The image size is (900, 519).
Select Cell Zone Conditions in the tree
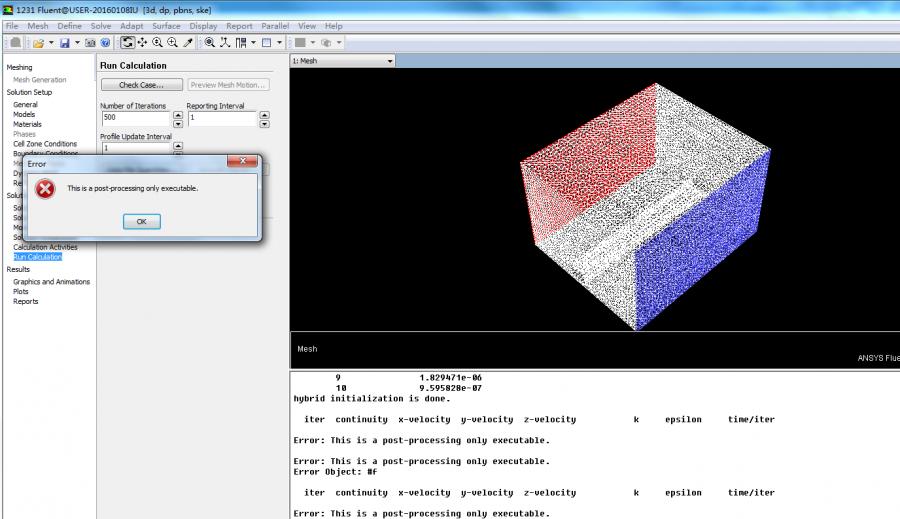tap(45, 144)
